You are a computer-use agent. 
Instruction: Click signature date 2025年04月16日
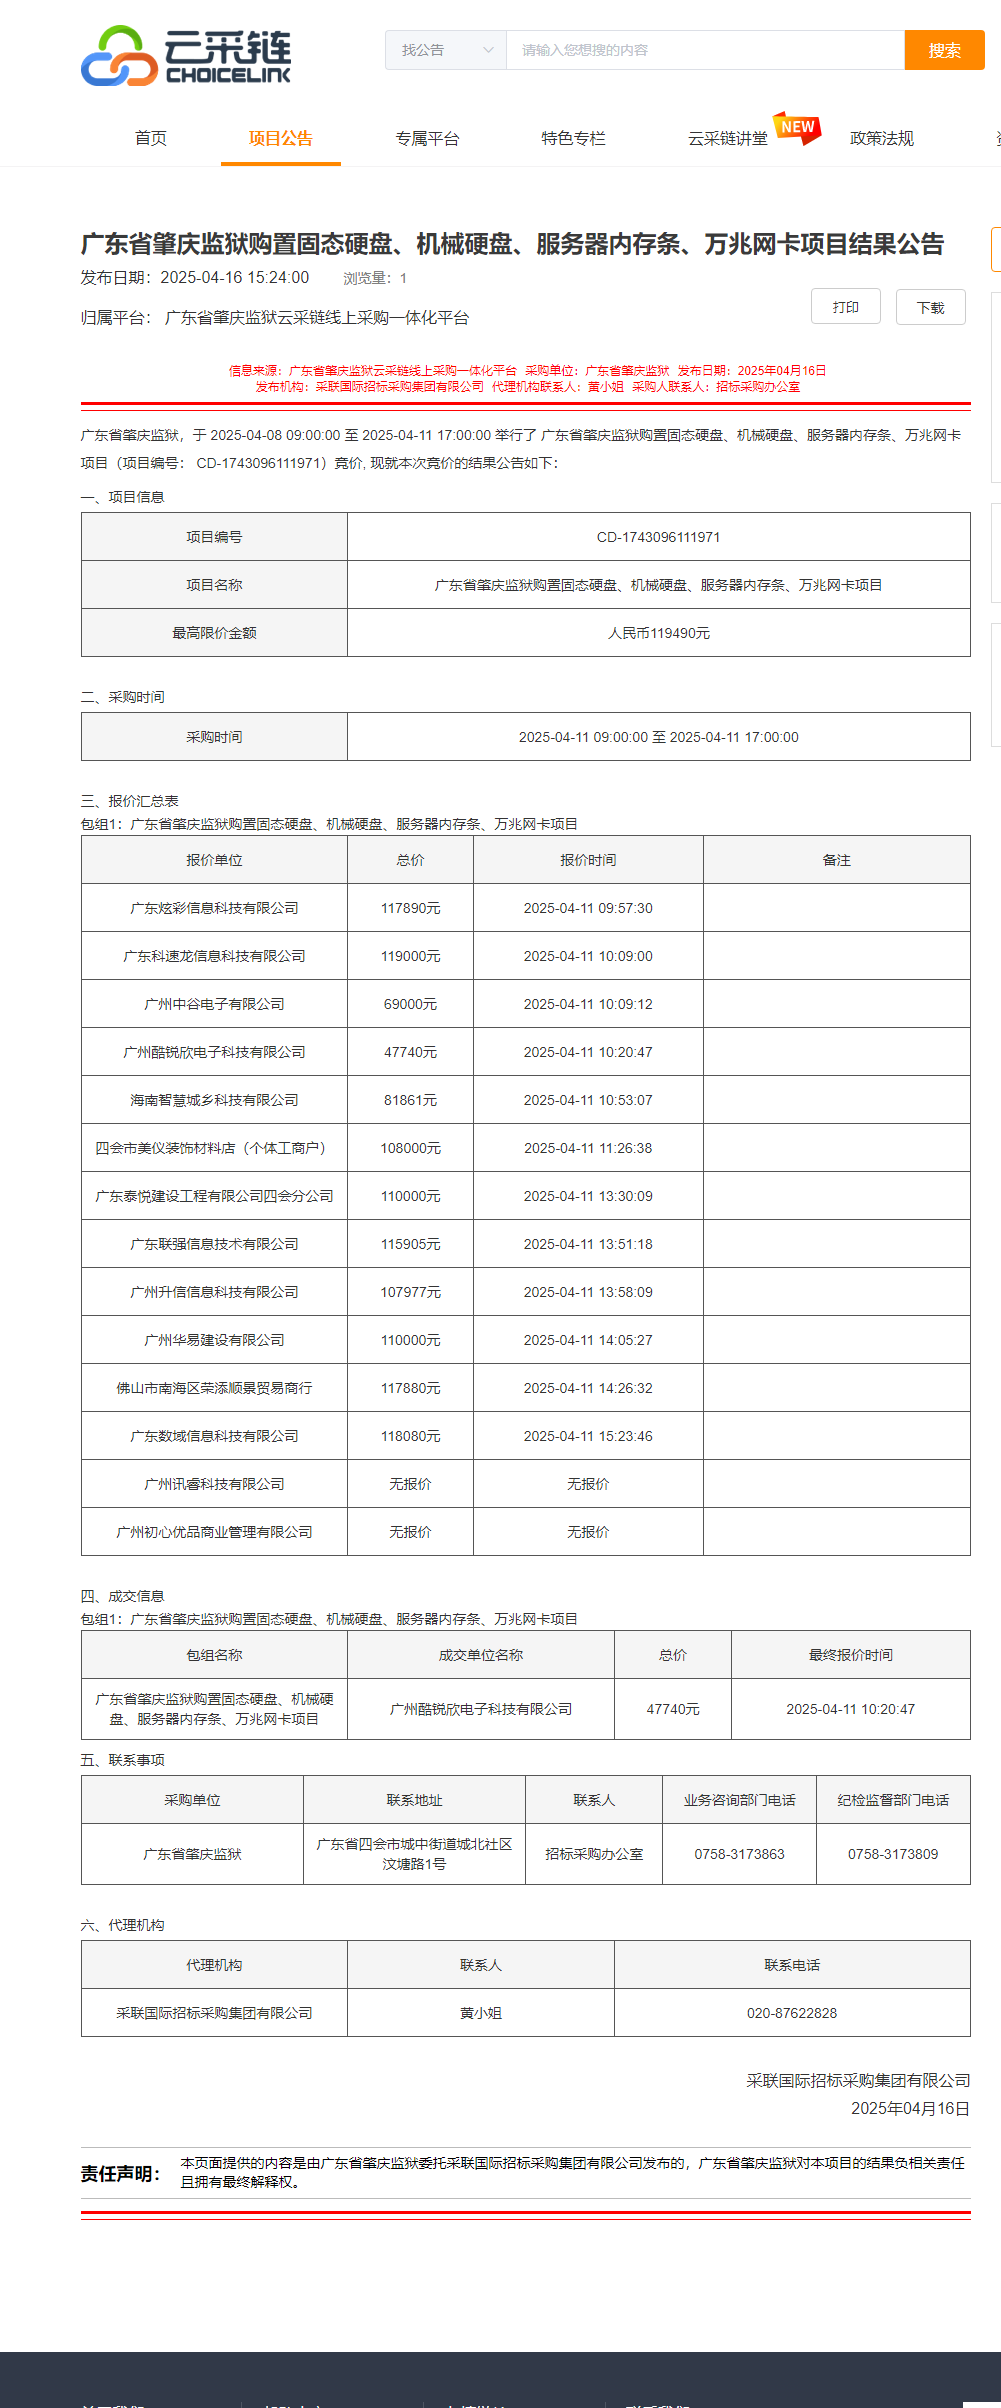pyautogui.click(x=910, y=2108)
